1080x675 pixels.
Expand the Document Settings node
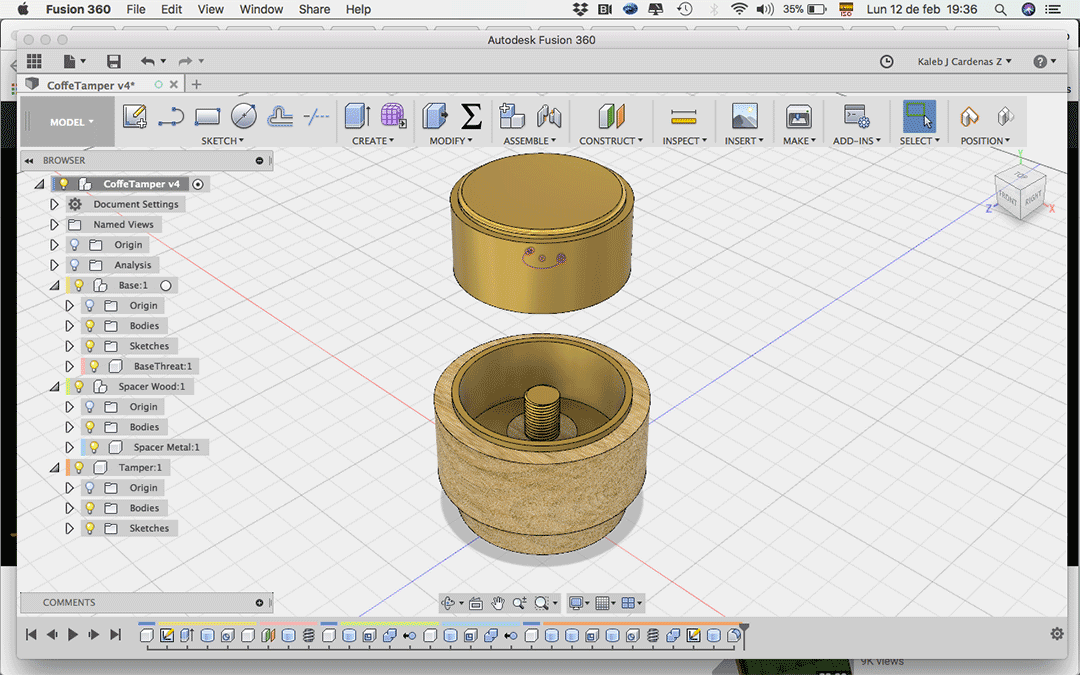pyautogui.click(x=55, y=204)
